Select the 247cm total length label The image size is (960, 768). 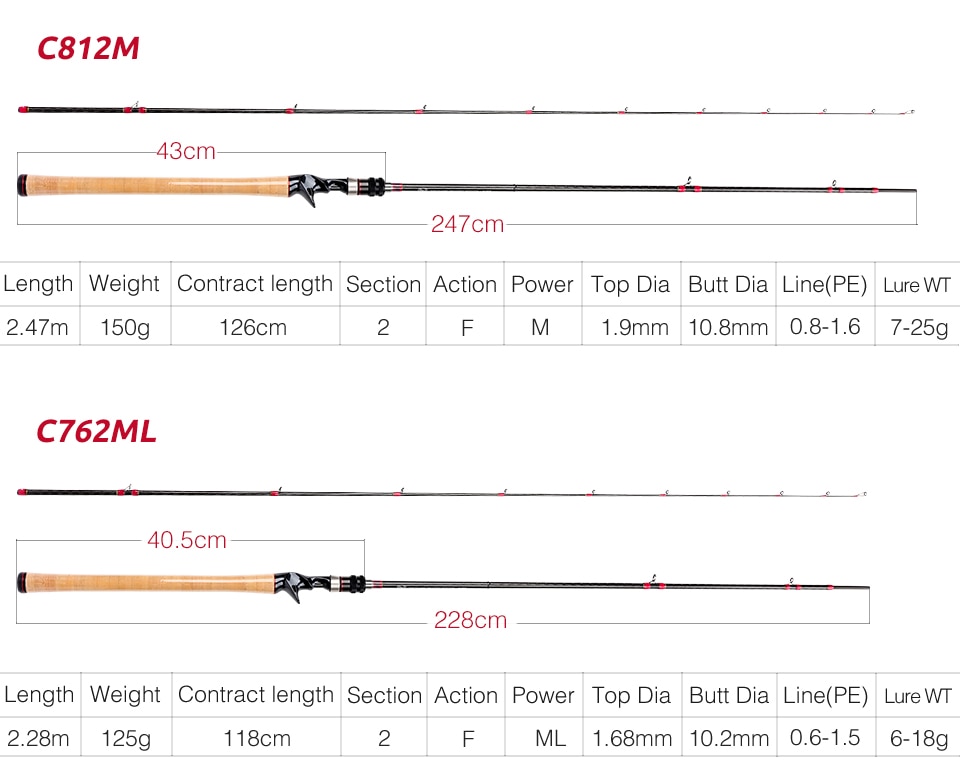pyautogui.click(x=467, y=224)
